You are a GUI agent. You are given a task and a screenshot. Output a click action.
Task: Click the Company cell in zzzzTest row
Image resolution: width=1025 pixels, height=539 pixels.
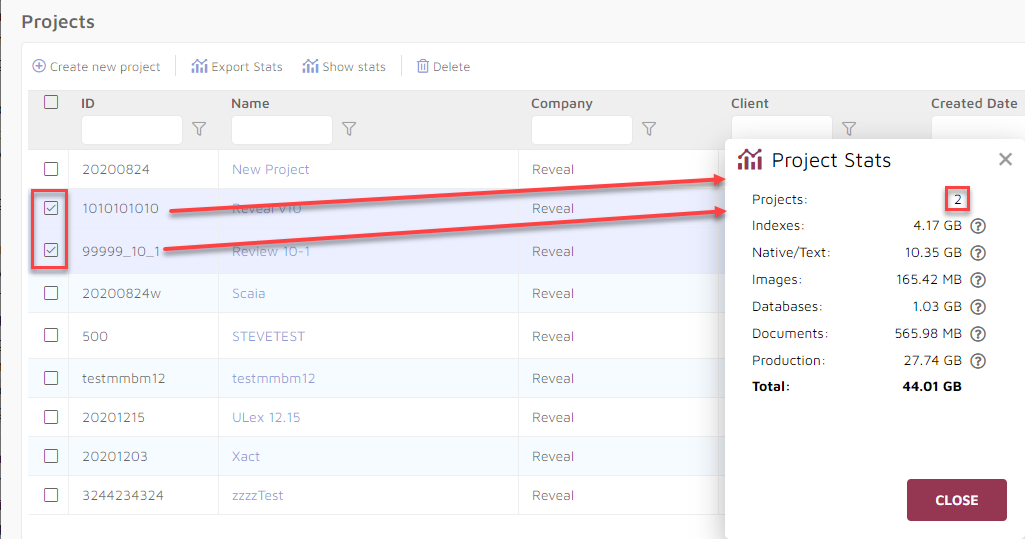[552, 495]
